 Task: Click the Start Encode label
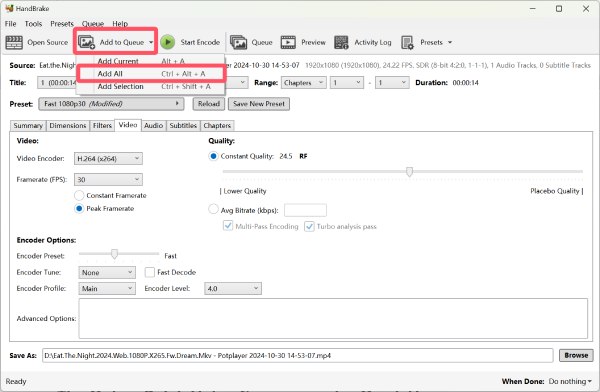pos(200,42)
